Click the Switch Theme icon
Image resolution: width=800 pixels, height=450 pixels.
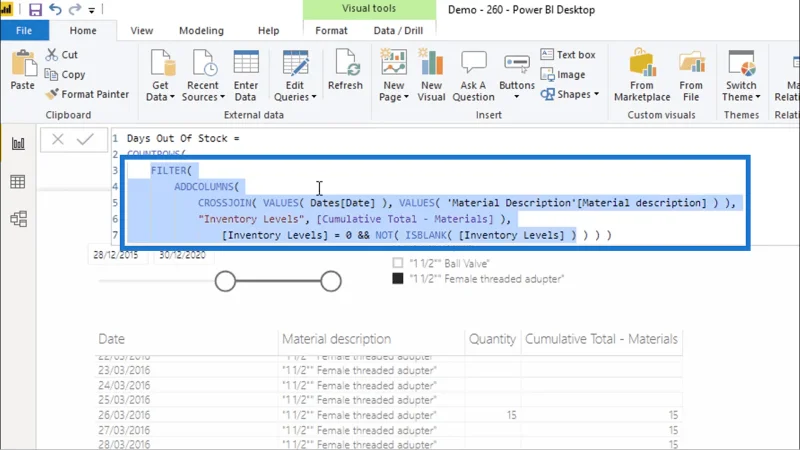tap(741, 63)
